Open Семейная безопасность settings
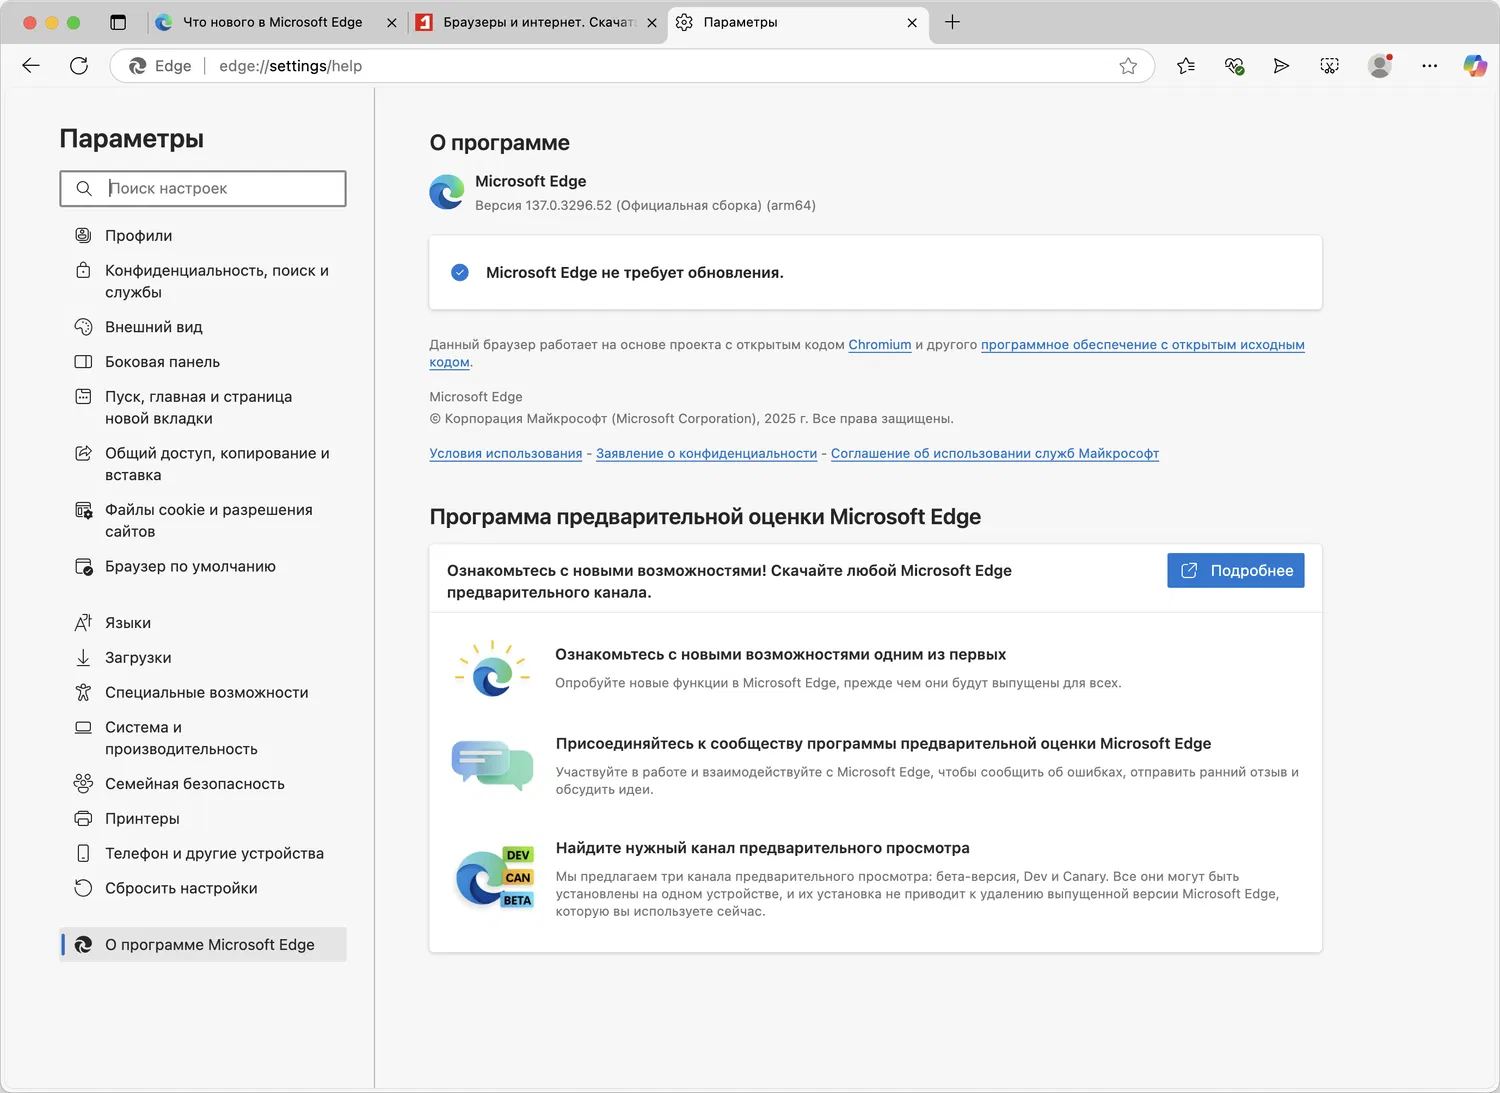Image resolution: width=1500 pixels, height=1093 pixels. click(x=203, y=784)
